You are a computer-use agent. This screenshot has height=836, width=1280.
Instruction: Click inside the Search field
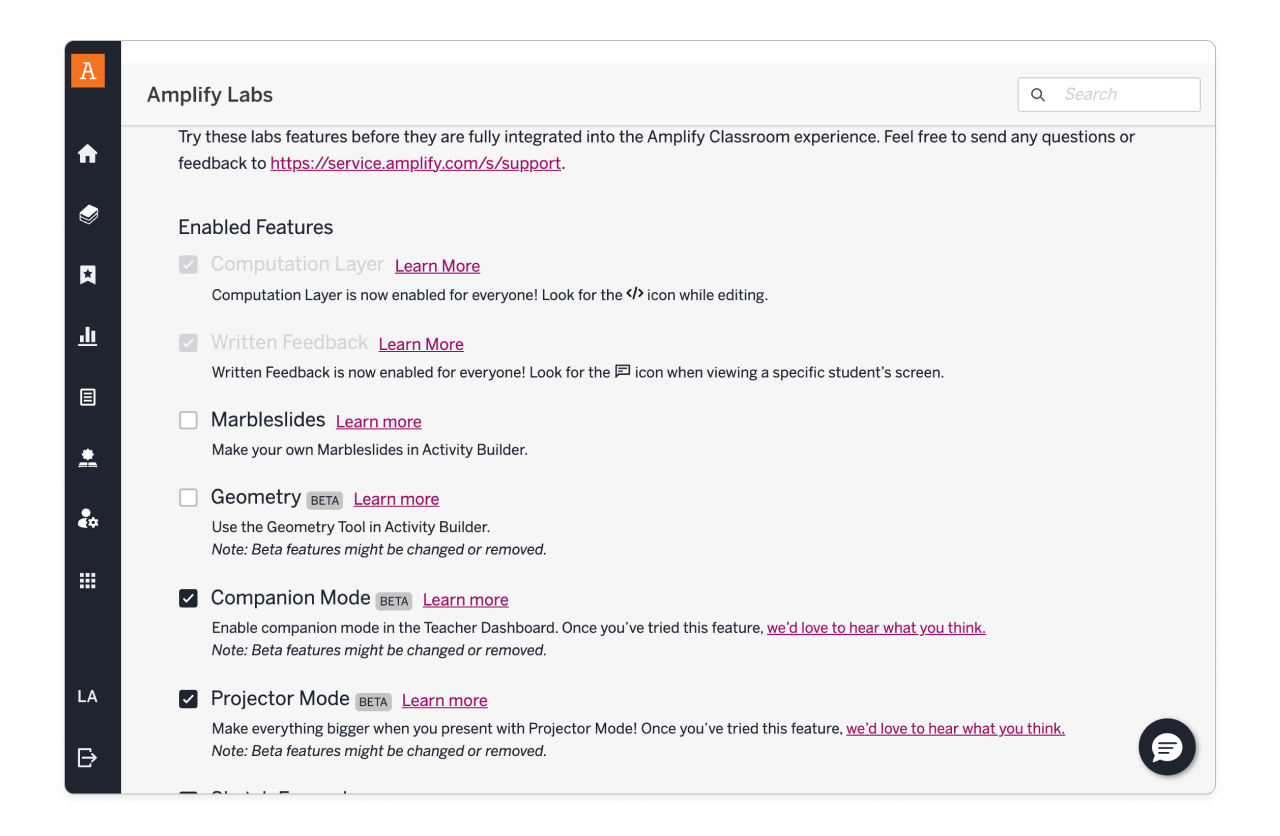pyautogui.click(x=1110, y=94)
